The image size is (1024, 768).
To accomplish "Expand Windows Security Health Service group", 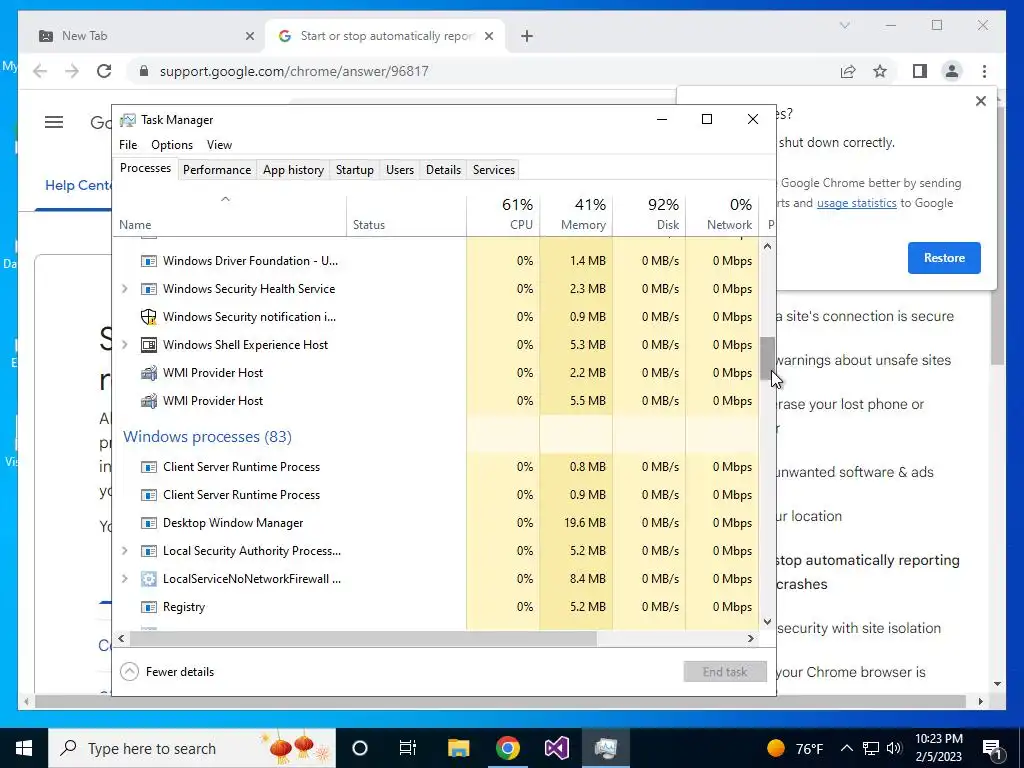I will point(125,289).
